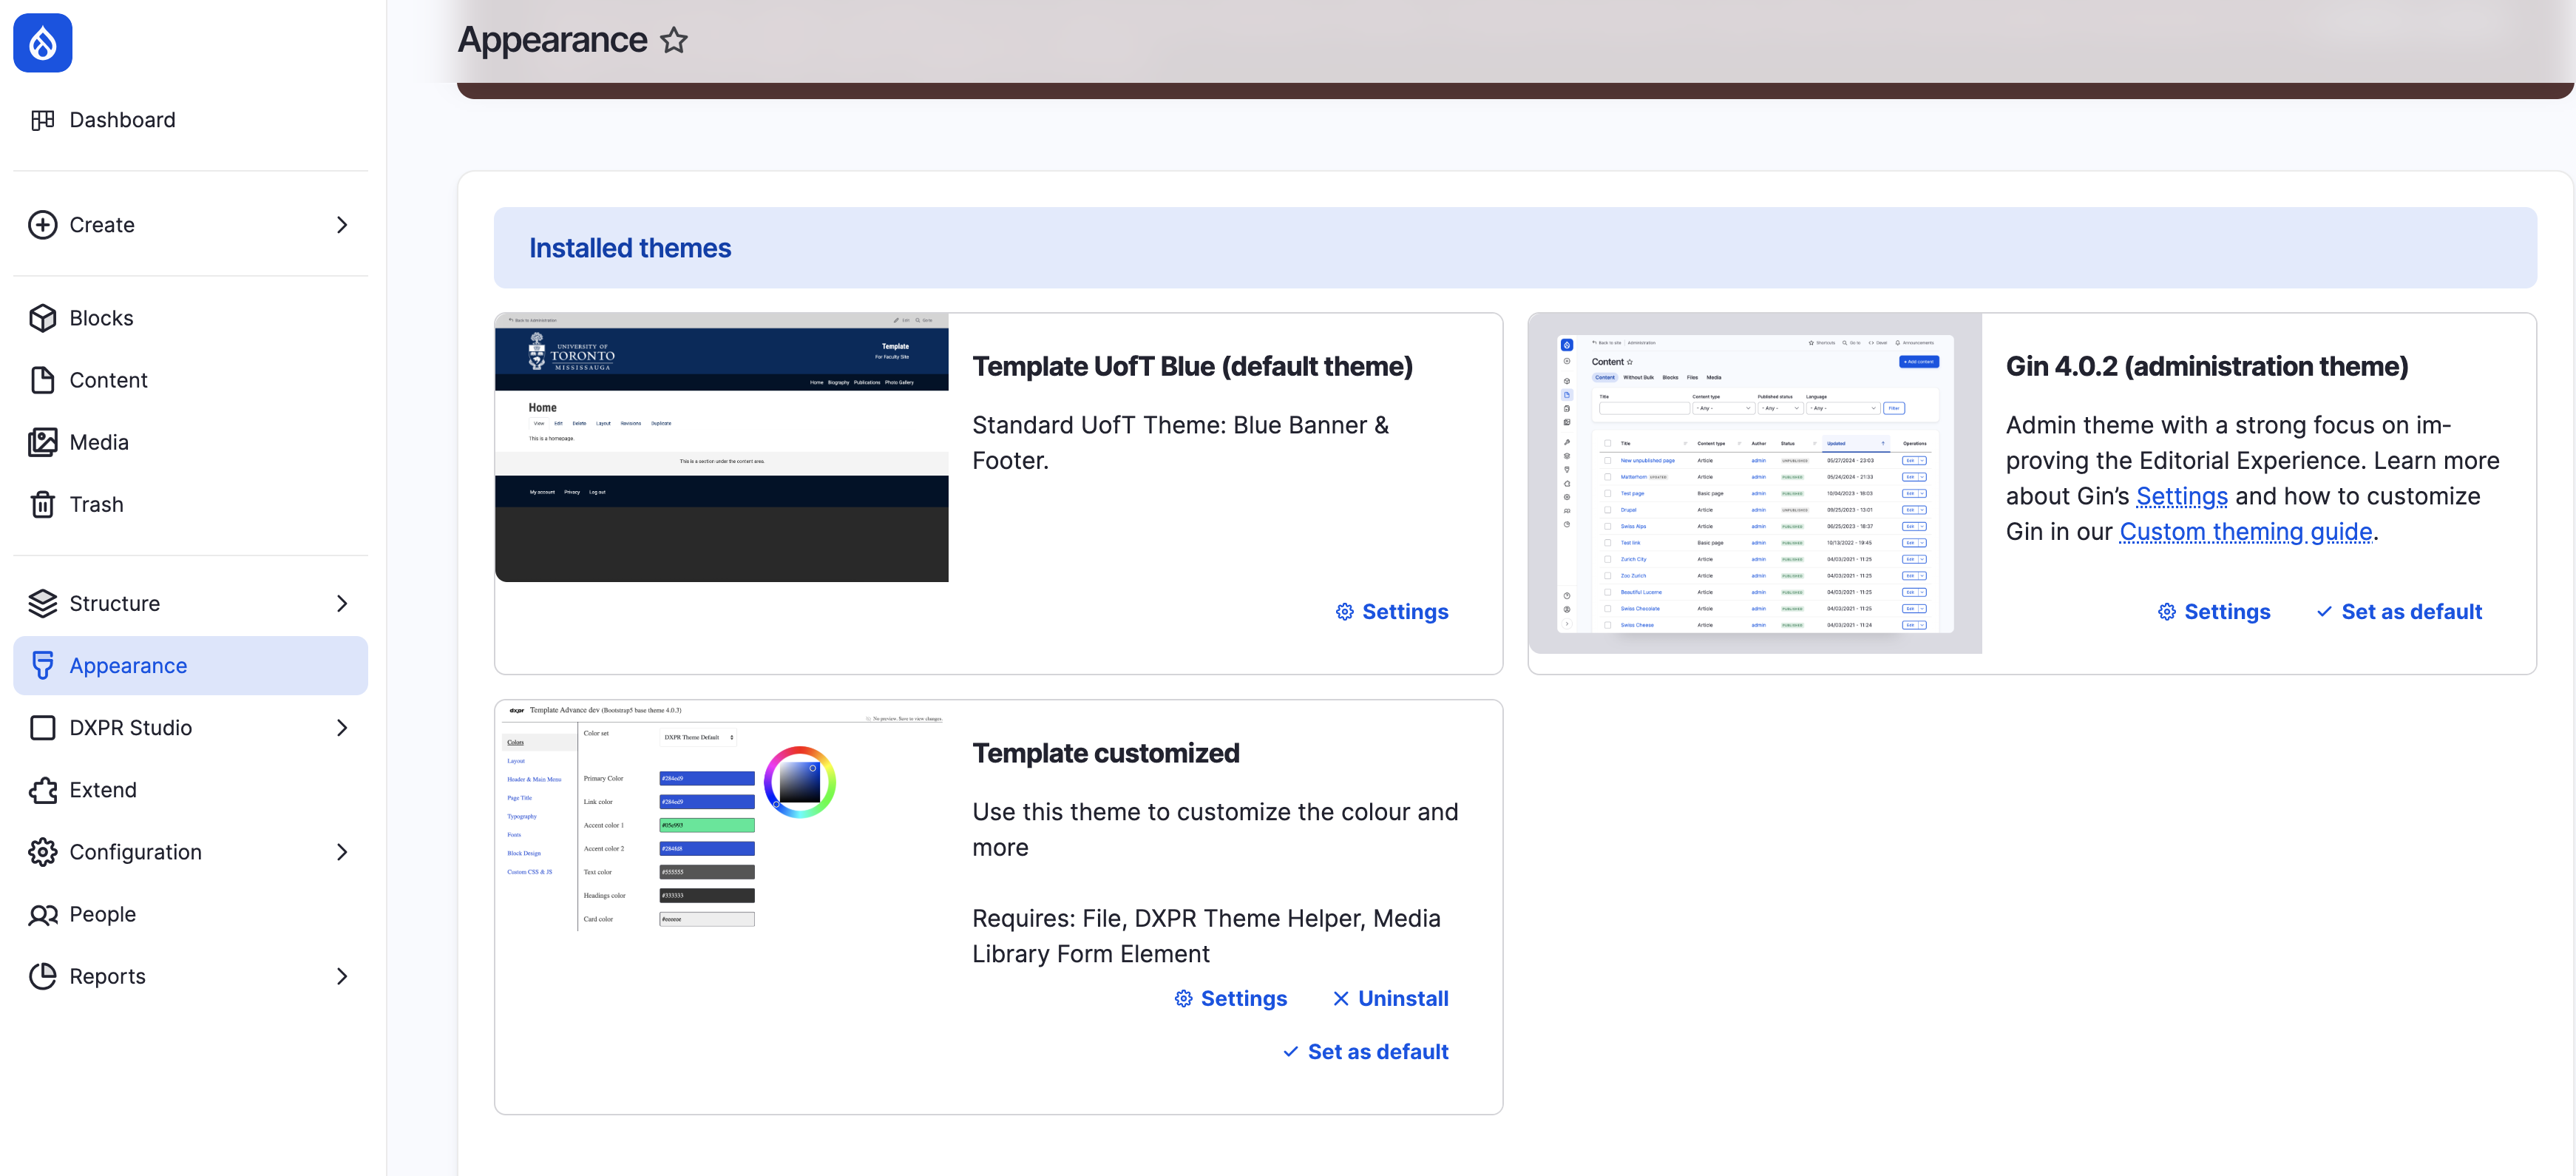
Task: Click the Extend puzzle piece icon
Action: [43, 790]
